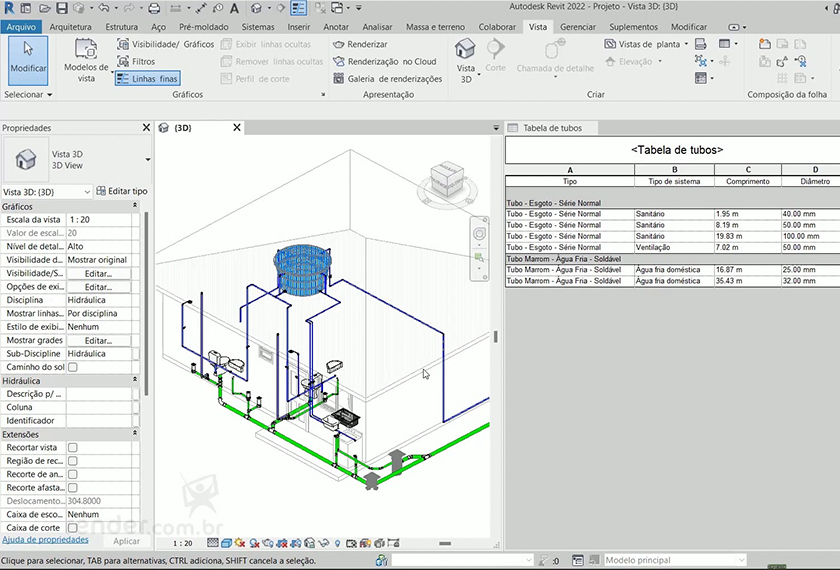The image size is (840, 570).
Task: Select the Modificar tool
Action: click(x=27, y=58)
